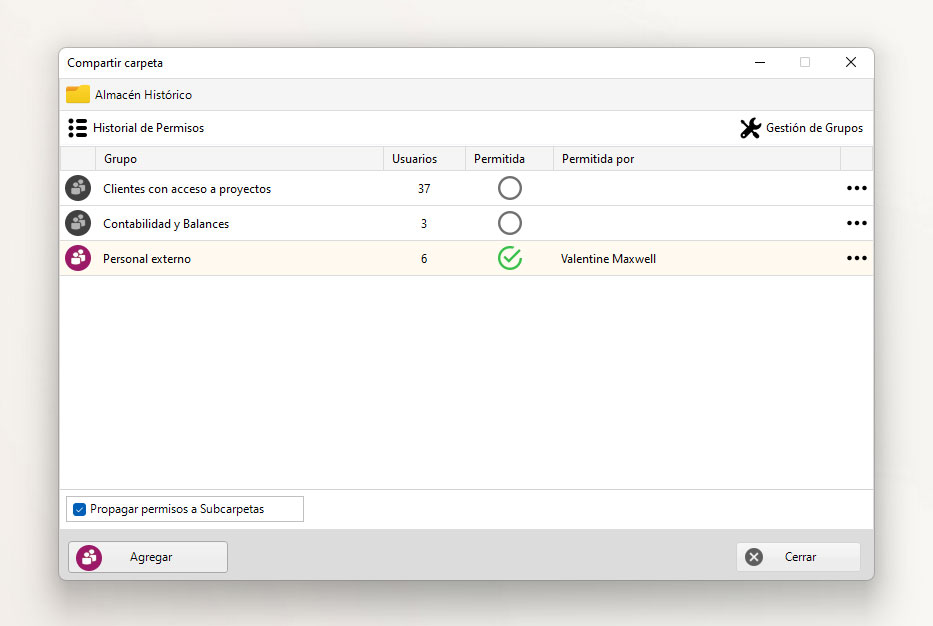This screenshot has width=933, height=626.
Task: Open Gestión de Grupos tools icon
Action: [x=750, y=128]
